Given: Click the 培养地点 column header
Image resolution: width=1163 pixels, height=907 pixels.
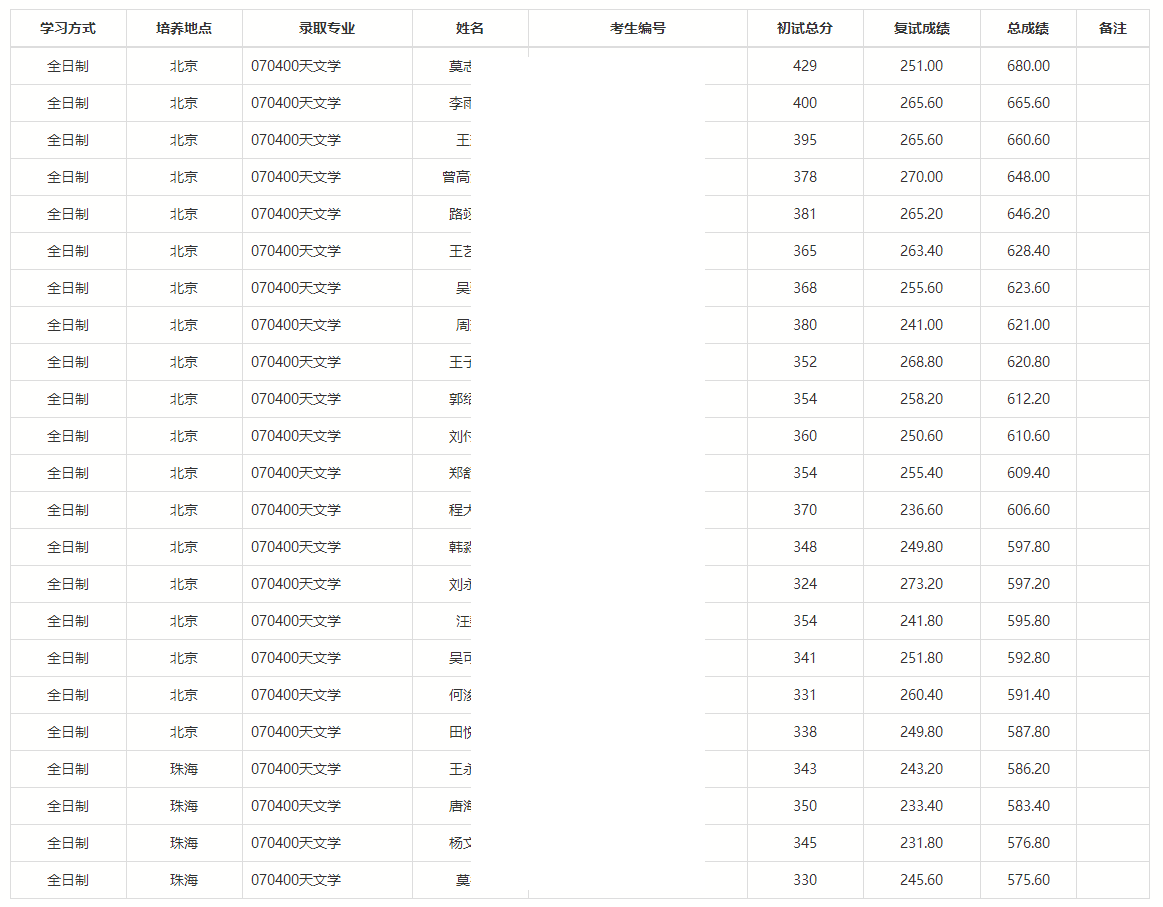Looking at the screenshot, I should (184, 28).
